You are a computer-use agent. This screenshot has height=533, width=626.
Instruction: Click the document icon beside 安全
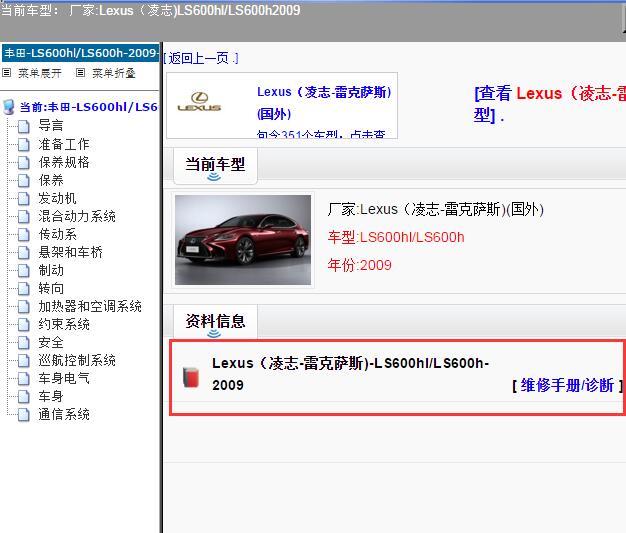(x=24, y=343)
